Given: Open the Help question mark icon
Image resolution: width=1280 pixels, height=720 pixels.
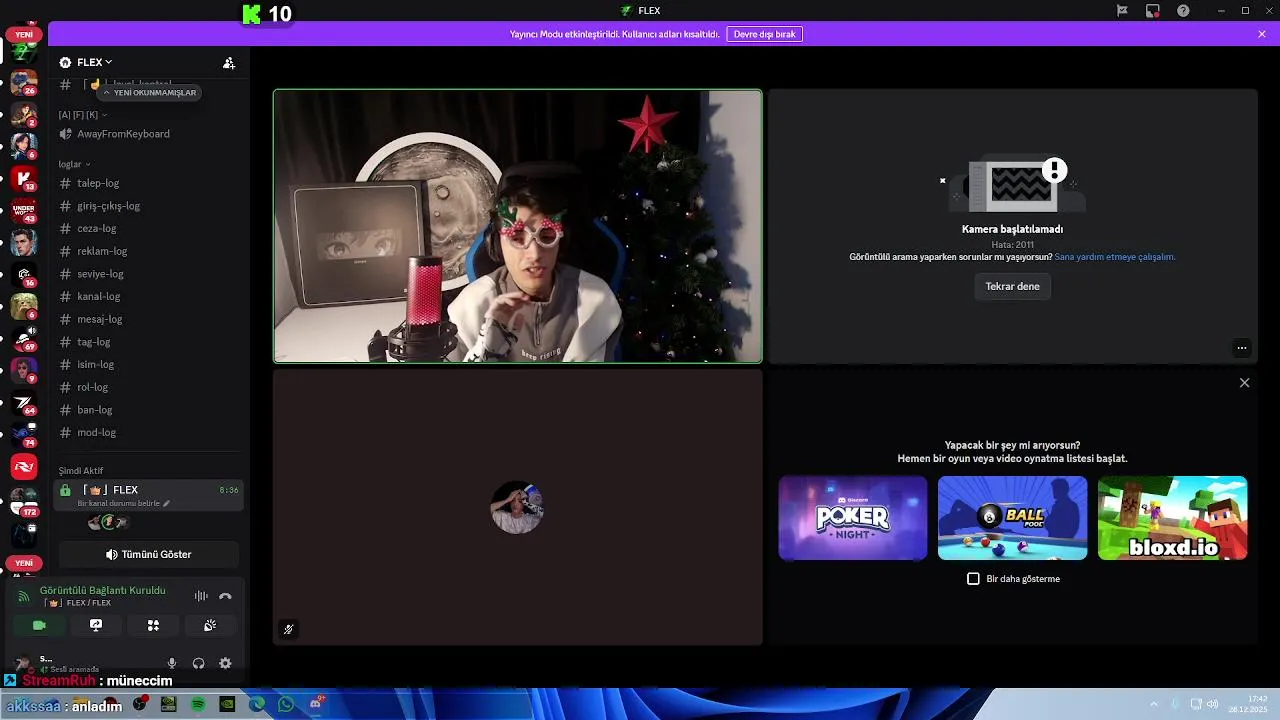Looking at the screenshot, I should (1184, 11).
